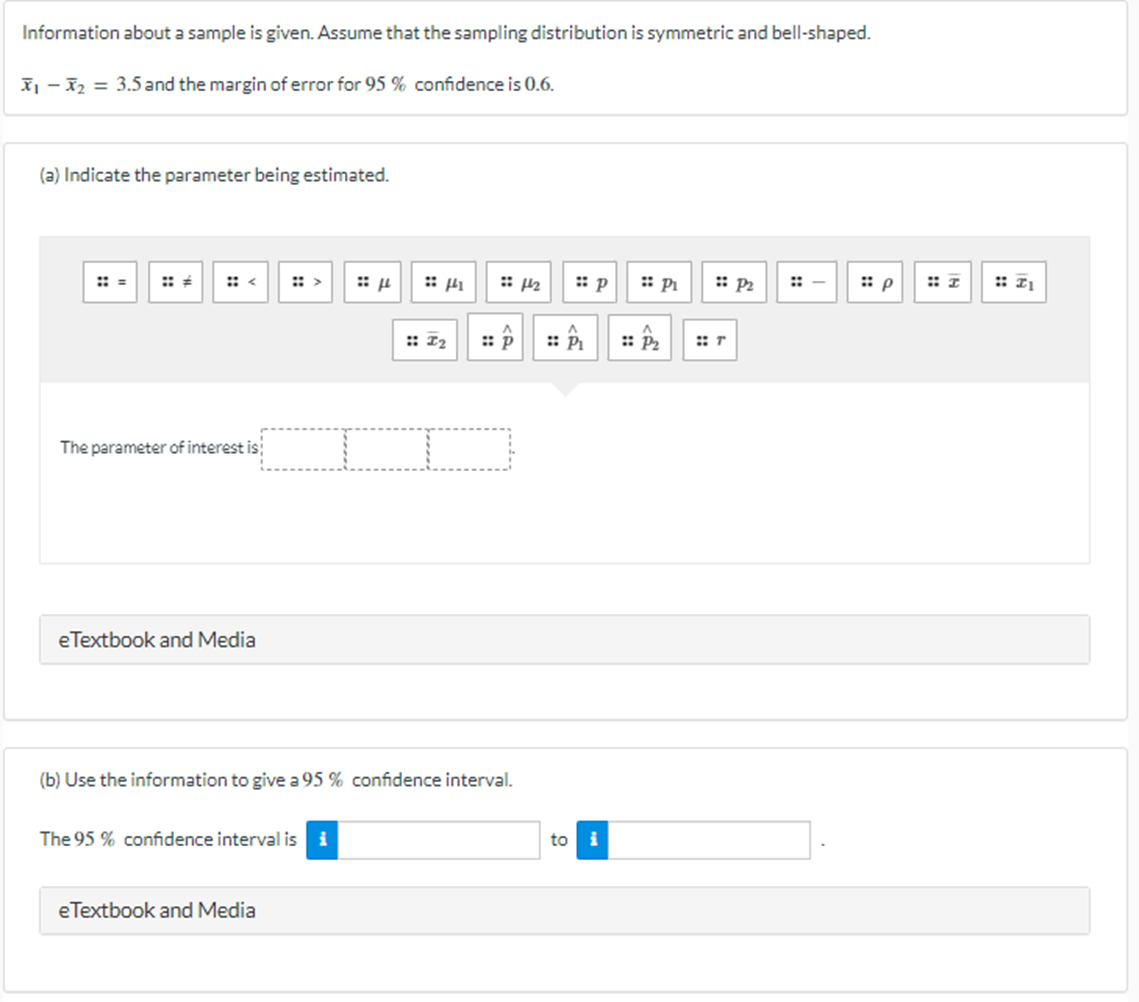Select the r correlation tile

tap(710, 340)
